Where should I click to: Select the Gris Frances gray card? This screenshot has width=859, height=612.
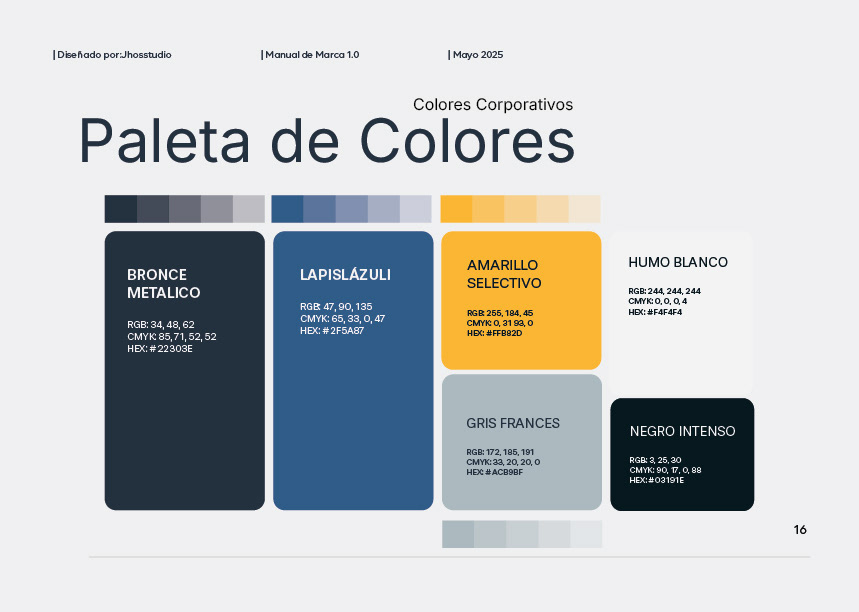click(x=522, y=442)
